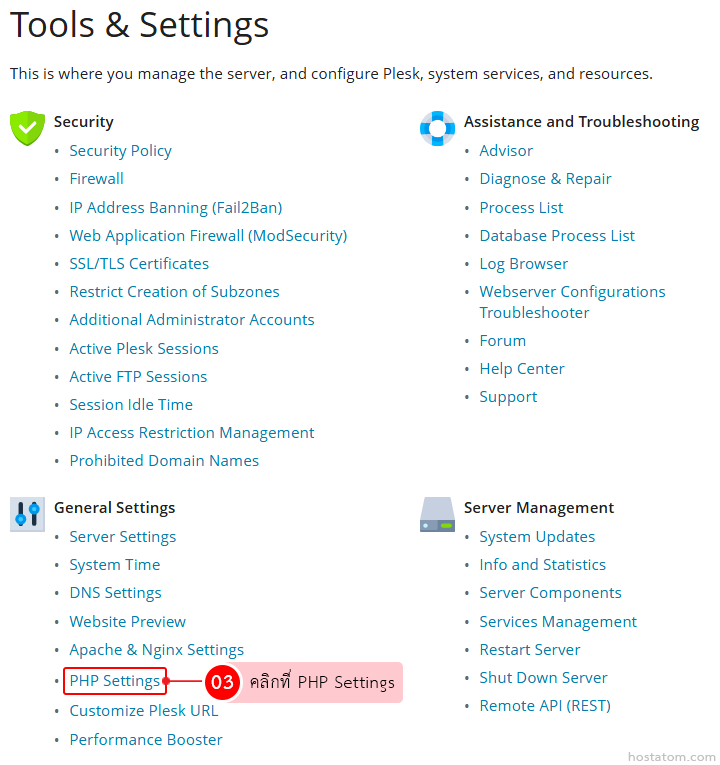Click the Assistance and Troubleshooting lifebuoy icon
The image size is (720, 765).
pyautogui.click(x=437, y=128)
